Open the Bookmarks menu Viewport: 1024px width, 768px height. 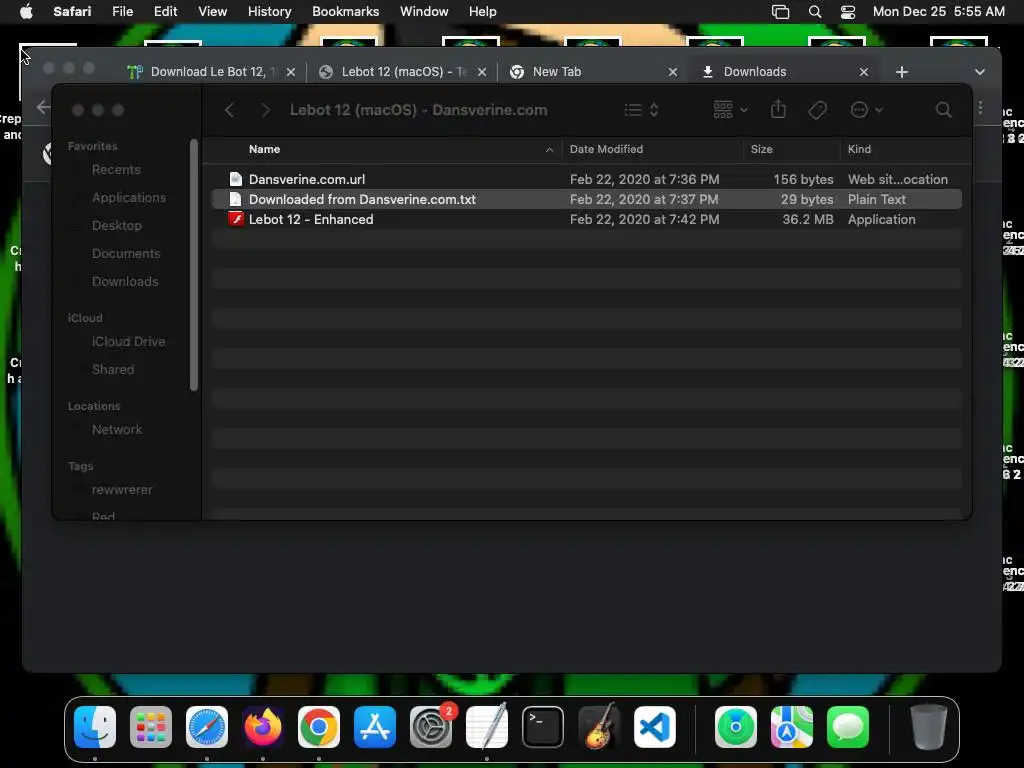click(x=345, y=11)
